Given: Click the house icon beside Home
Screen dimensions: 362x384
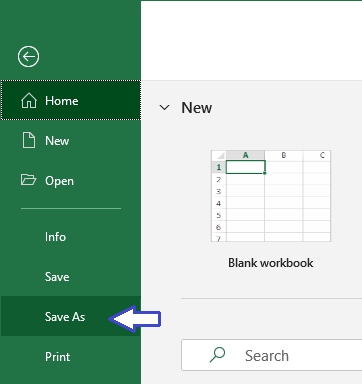Looking at the screenshot, I should coord(29,100).
